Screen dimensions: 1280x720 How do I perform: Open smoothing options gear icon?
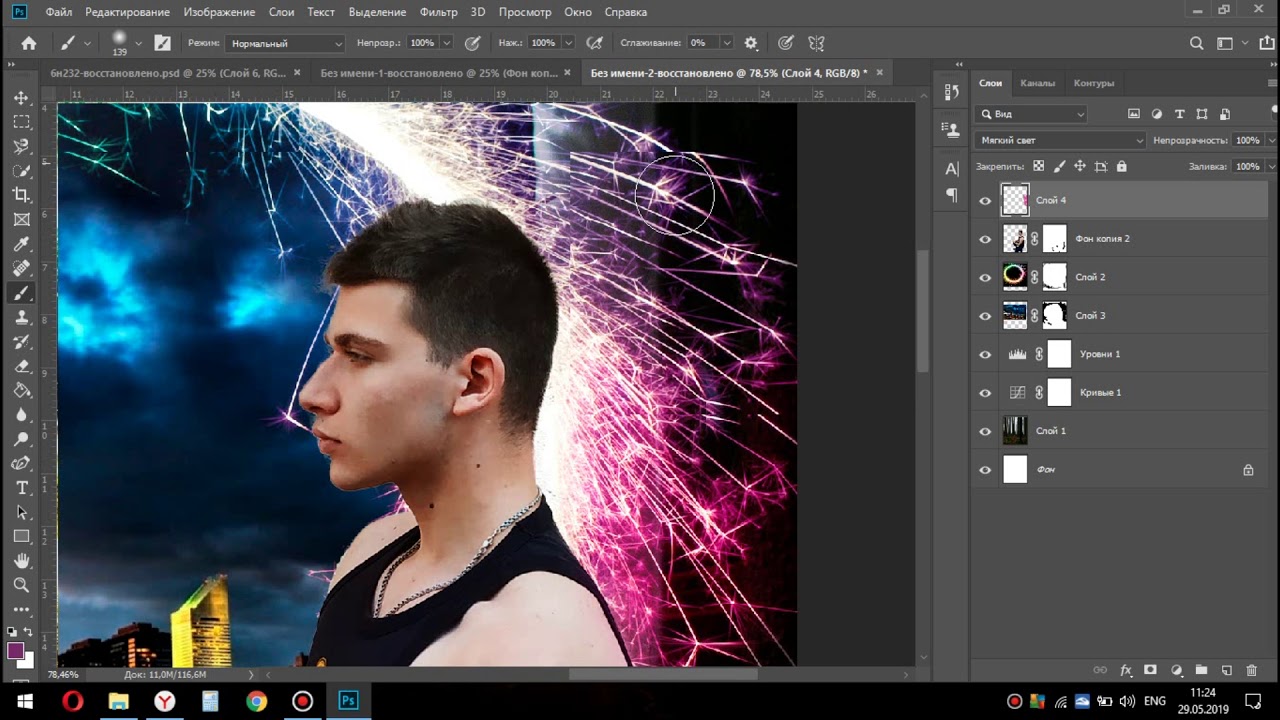pos(751,43)
